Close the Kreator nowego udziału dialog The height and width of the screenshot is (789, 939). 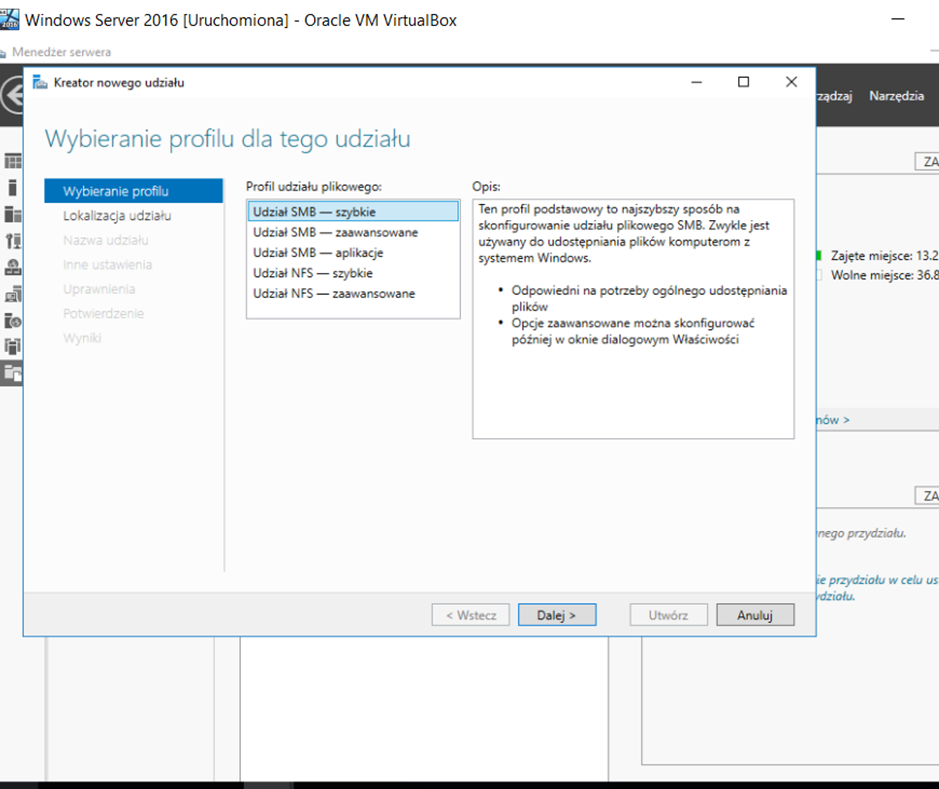pyautogui.click(x=791, y=82)
